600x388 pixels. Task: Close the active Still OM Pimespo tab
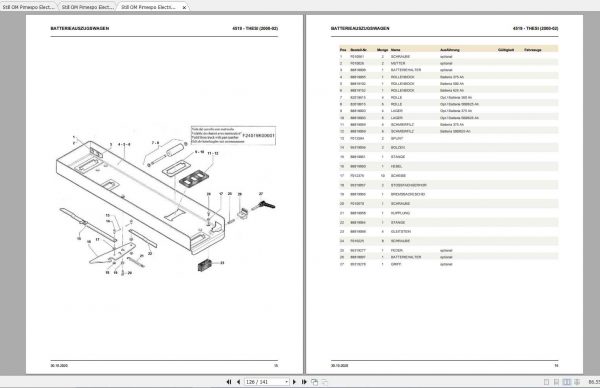pos(184,7)
